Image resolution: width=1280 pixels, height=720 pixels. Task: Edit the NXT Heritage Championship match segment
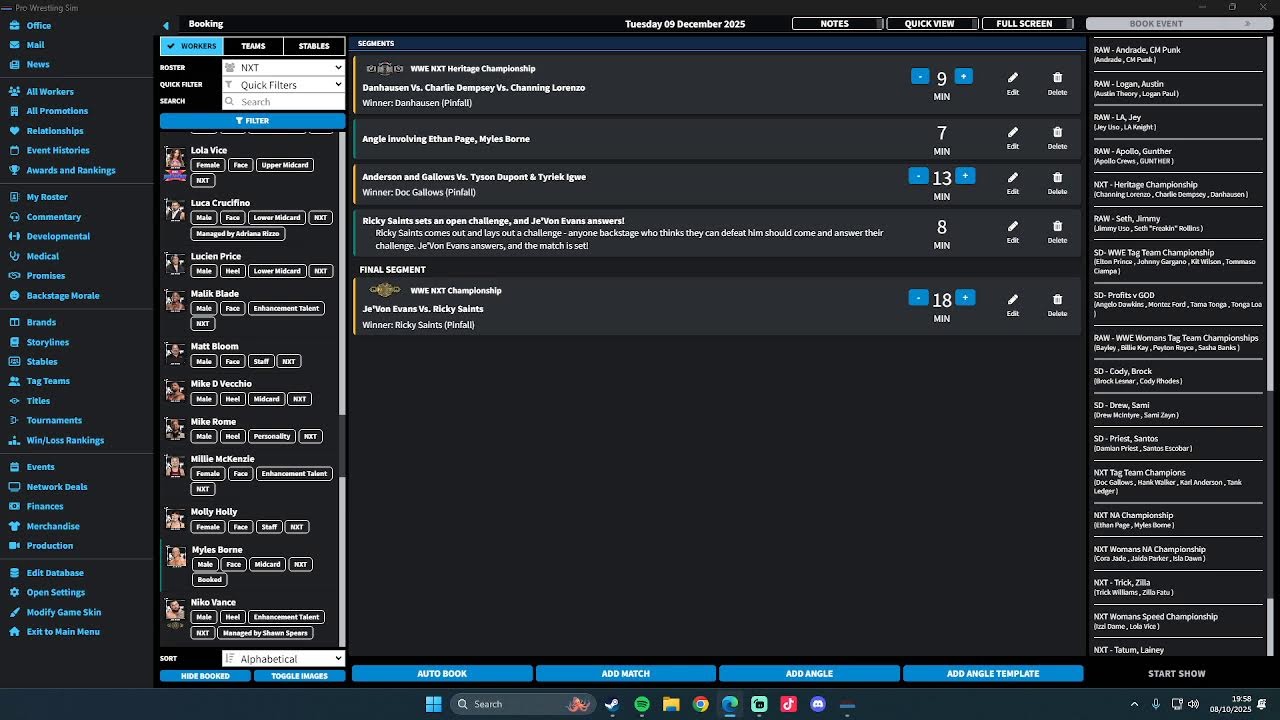[x=1013, y=83]
